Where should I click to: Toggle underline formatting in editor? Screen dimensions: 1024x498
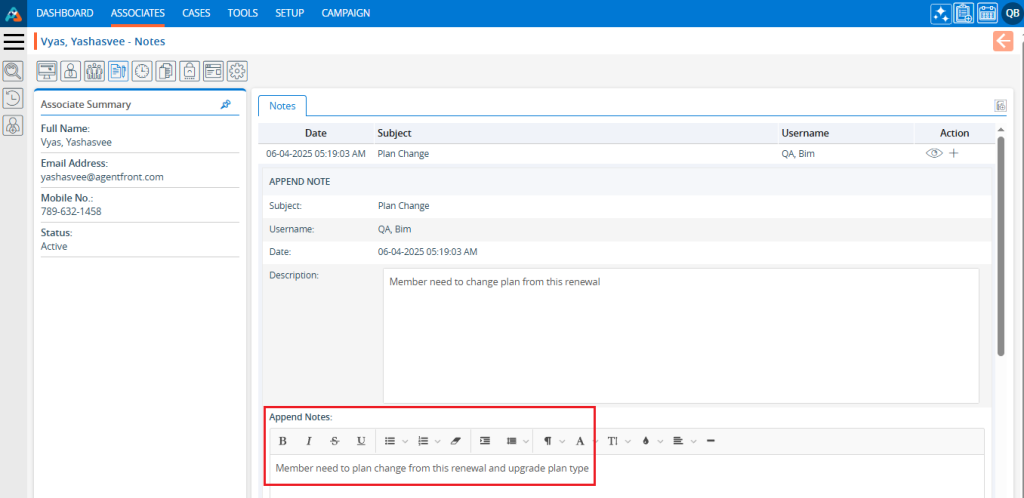tap(361, 441)
